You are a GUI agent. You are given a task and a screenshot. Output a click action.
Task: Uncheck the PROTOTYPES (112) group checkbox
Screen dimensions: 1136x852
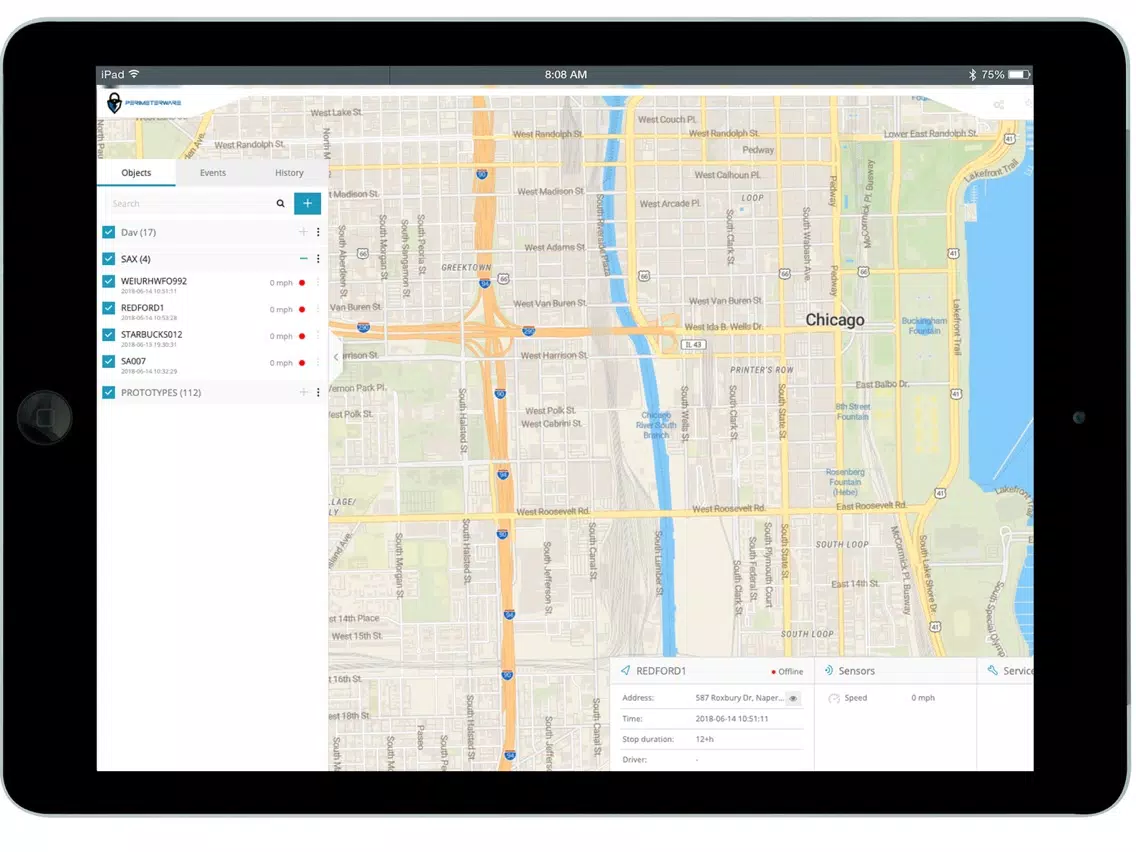[109, 392]
